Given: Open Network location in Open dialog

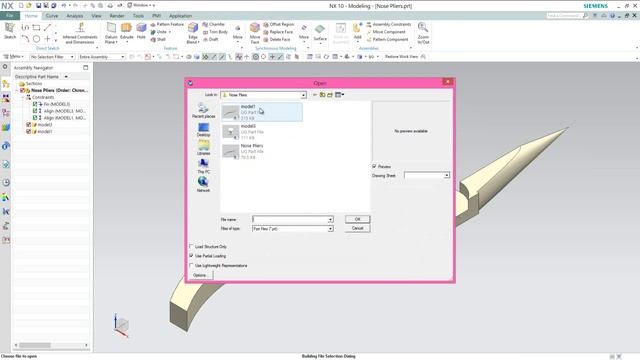Looking at the screenshot, I should tap(203, 184).
